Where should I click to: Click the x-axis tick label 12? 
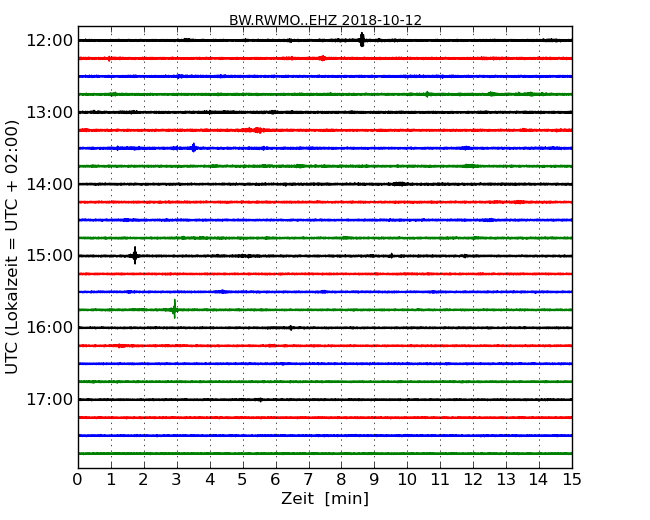click(x=473, y=480)
